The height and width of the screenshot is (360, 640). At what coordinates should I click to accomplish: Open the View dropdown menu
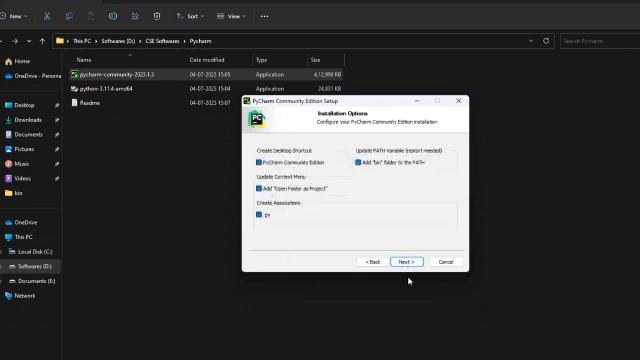231,16
